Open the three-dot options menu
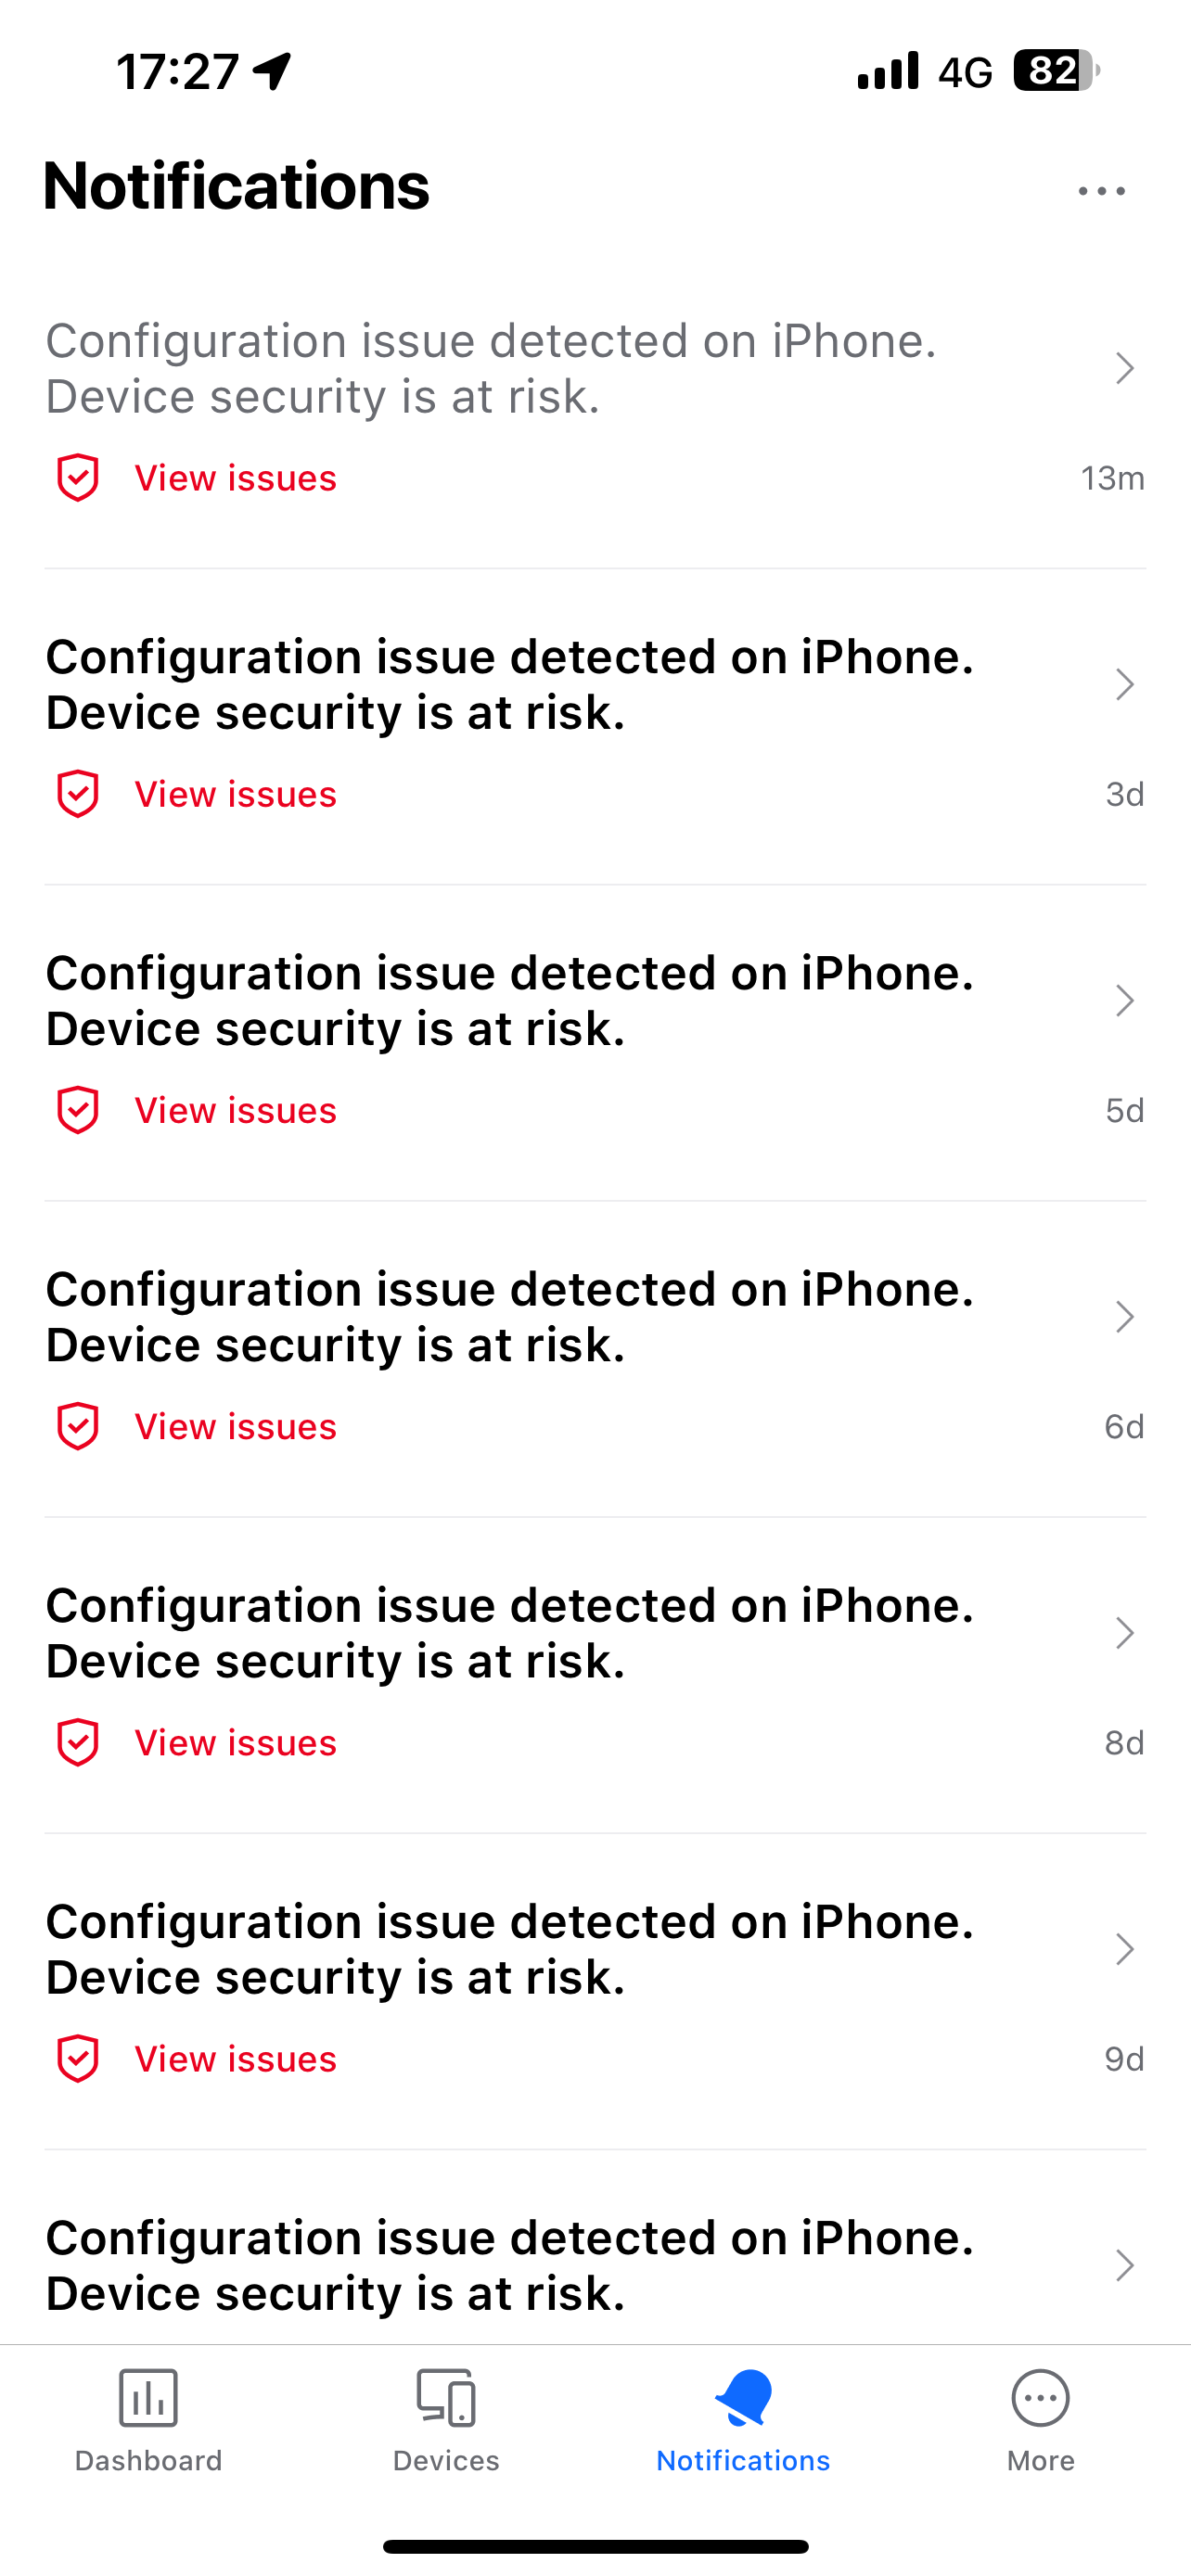Screen dimensions: 1191x2576 click(1101, 191)
